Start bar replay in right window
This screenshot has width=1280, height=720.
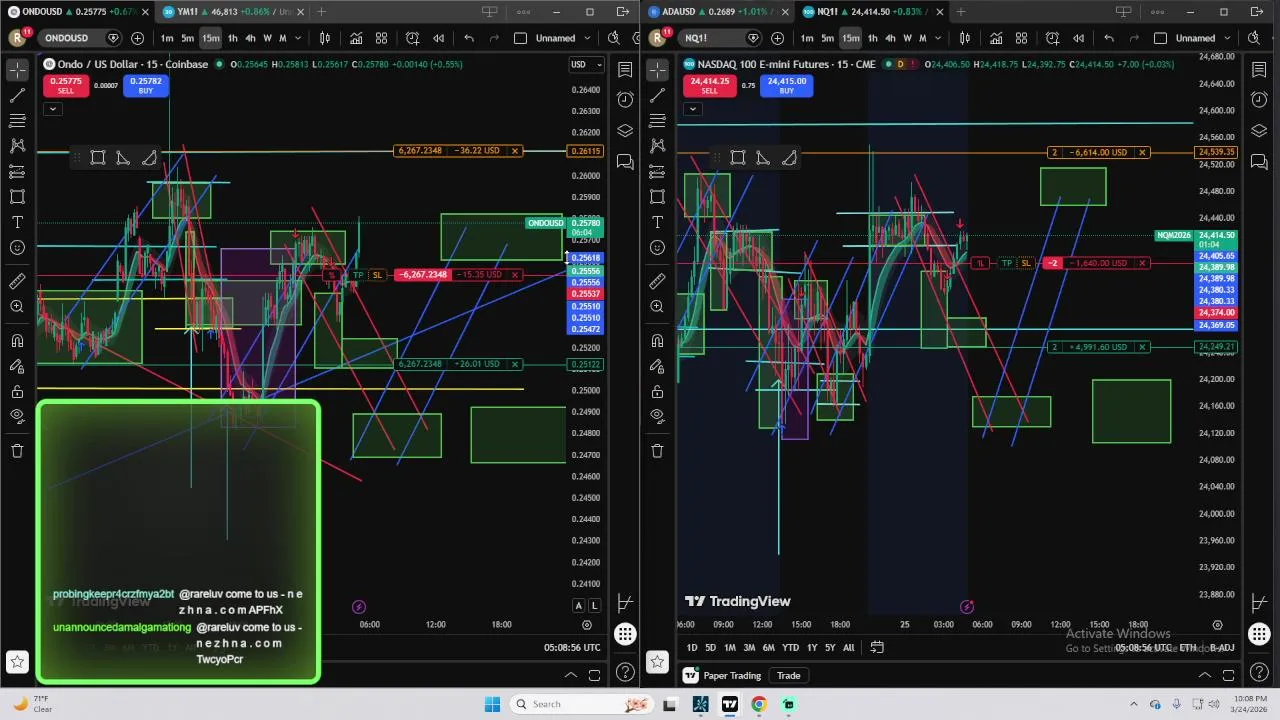click(x=1078, y=38)
